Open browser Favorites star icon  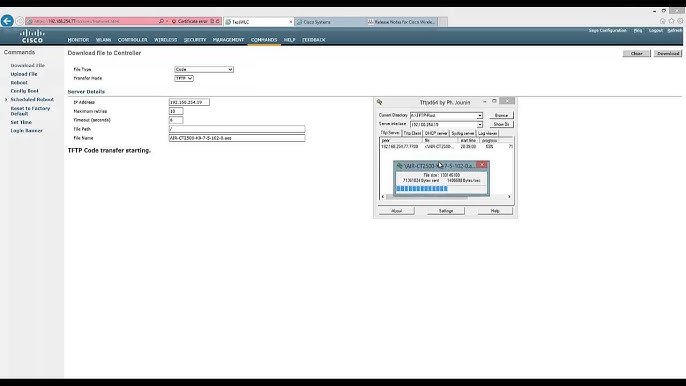point(672,21)
